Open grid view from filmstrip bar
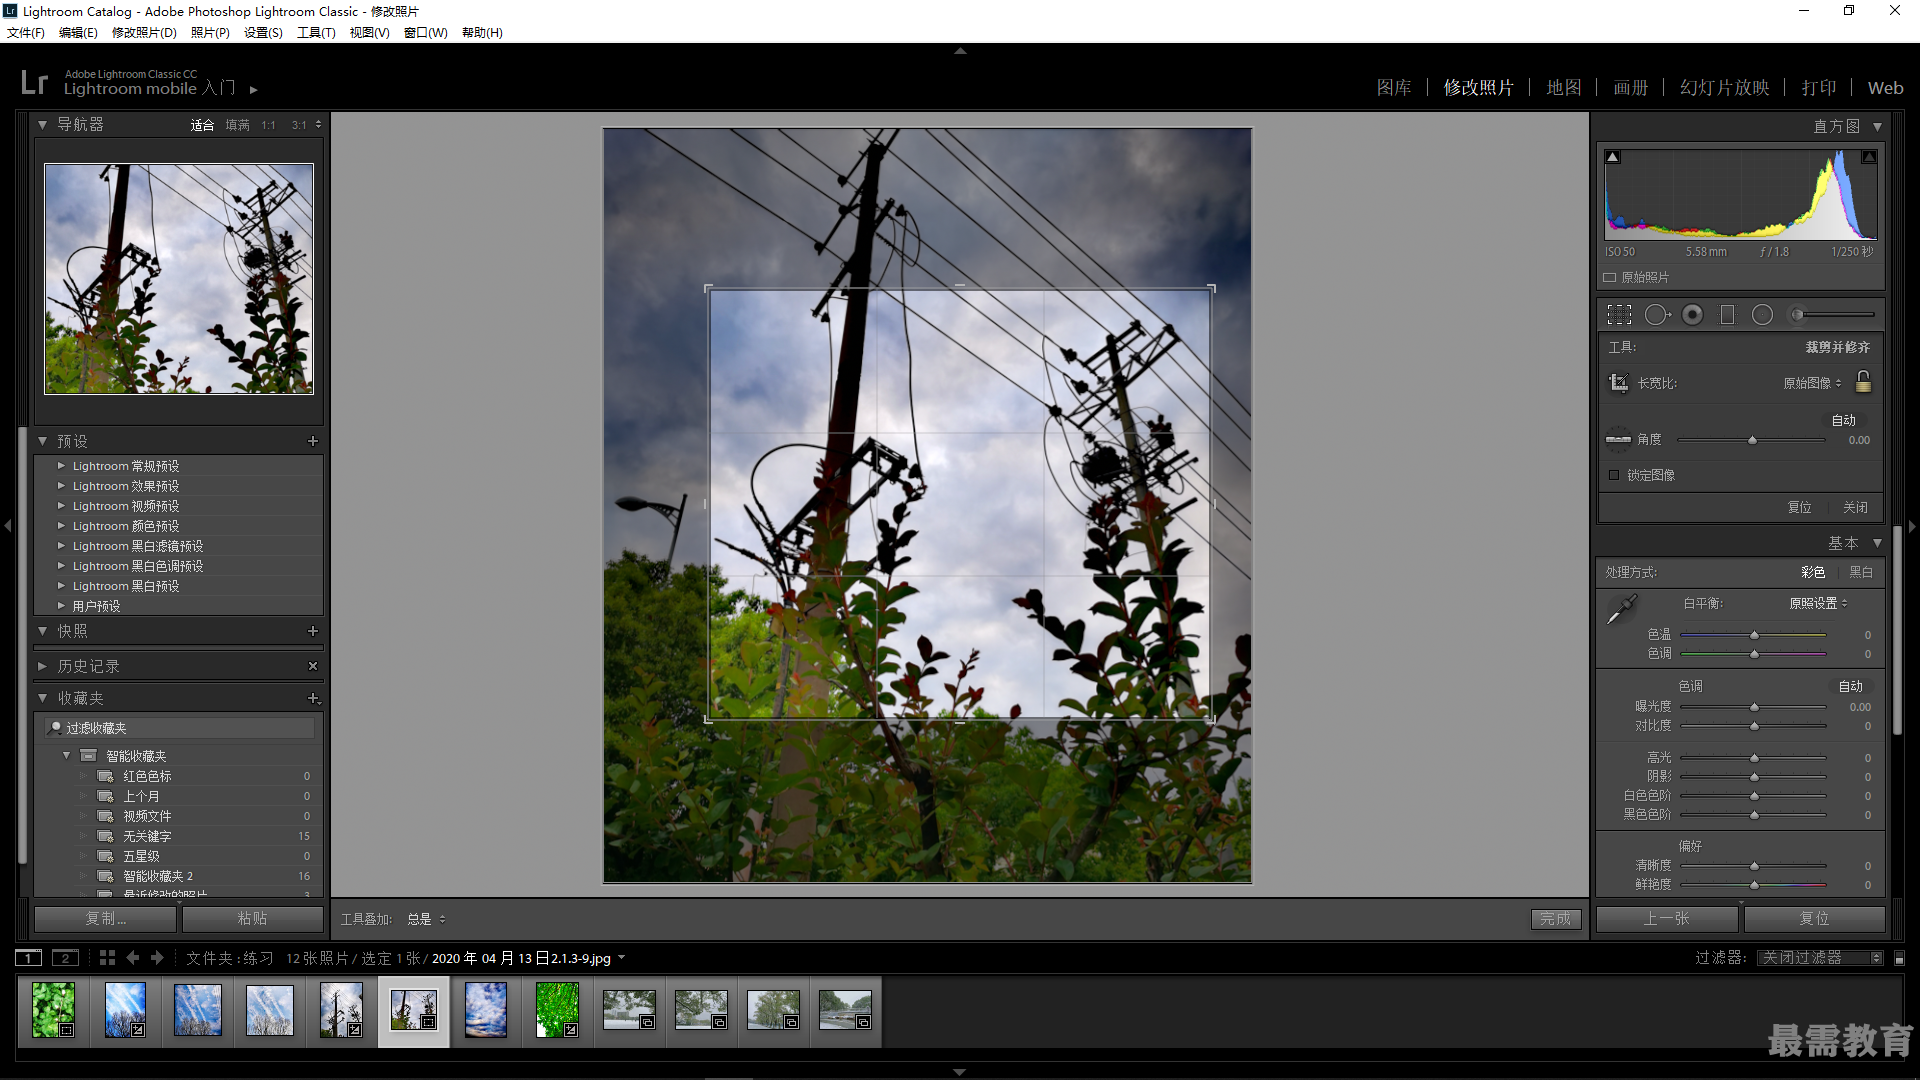This screenshot has height=1080, width=1920. point(107,958)
